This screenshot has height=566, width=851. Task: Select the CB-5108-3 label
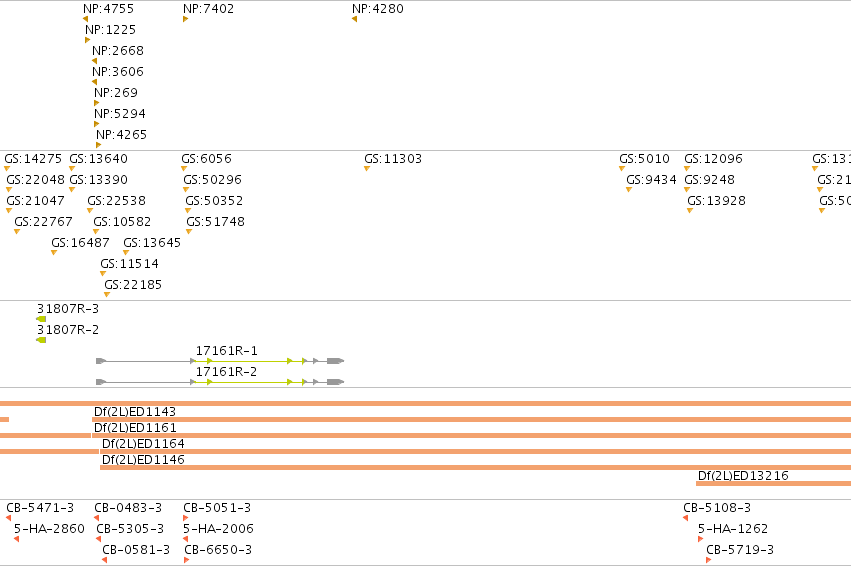coord(717,508)
